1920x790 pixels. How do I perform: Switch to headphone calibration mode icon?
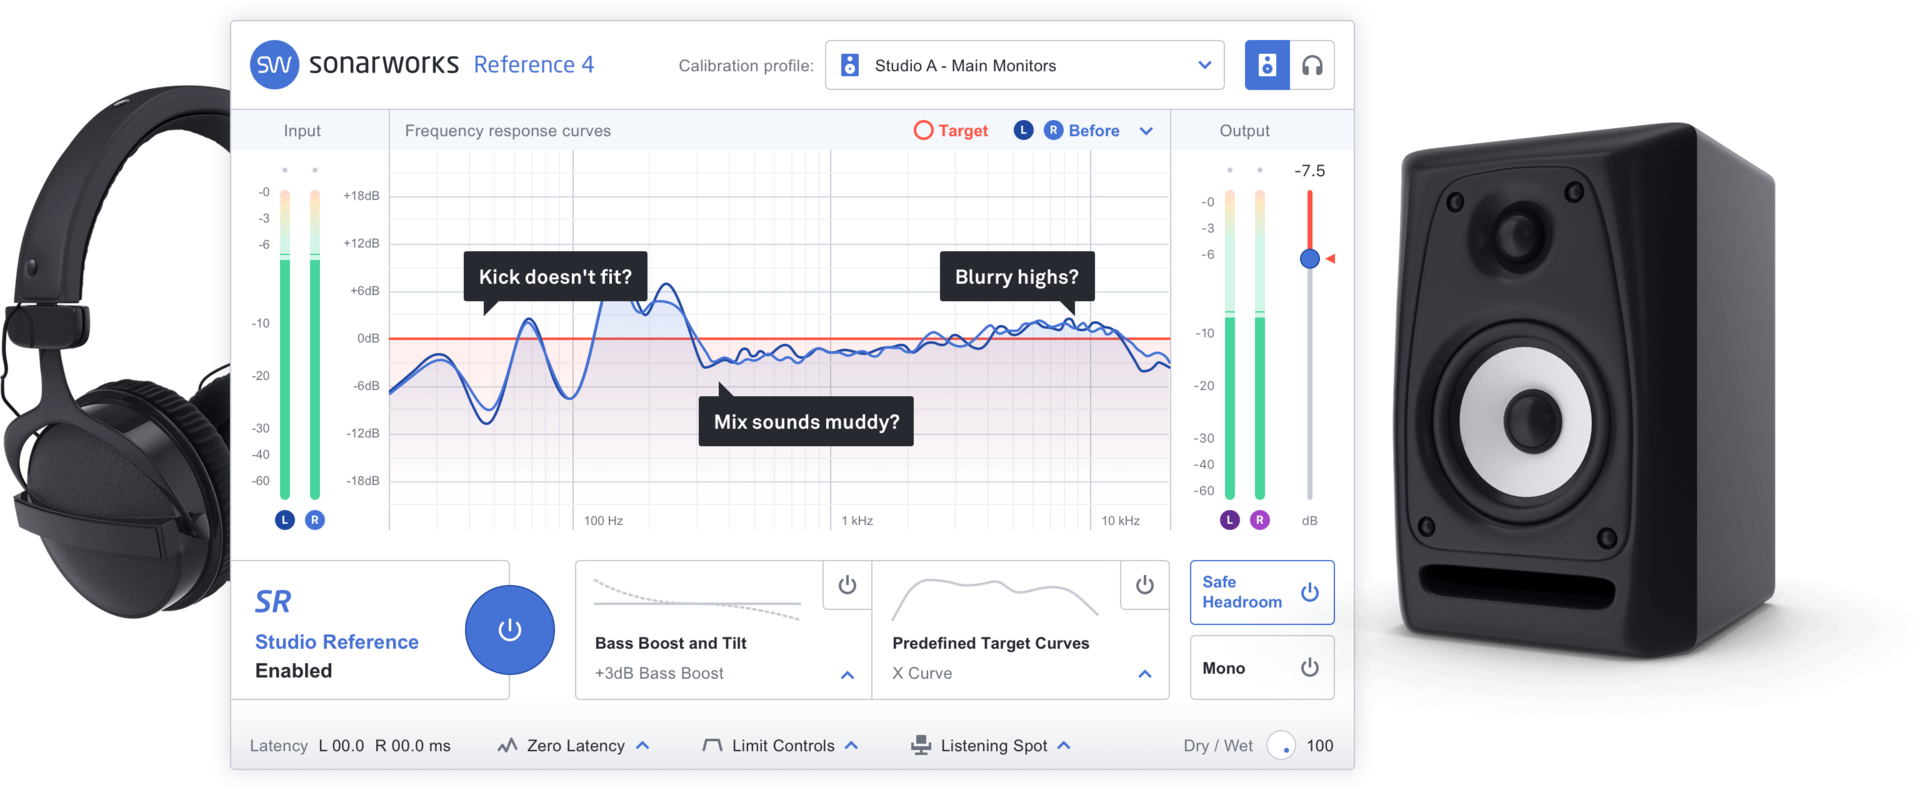point(1312,65)
